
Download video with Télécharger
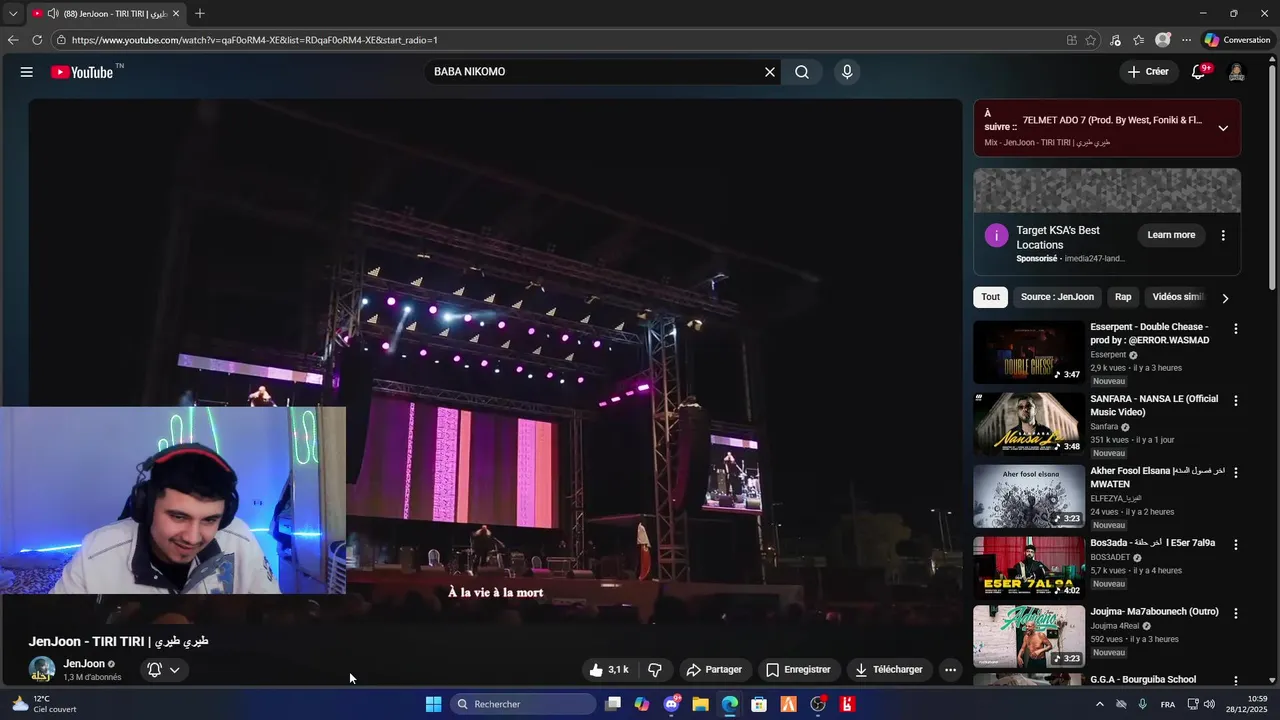[889, 670]
